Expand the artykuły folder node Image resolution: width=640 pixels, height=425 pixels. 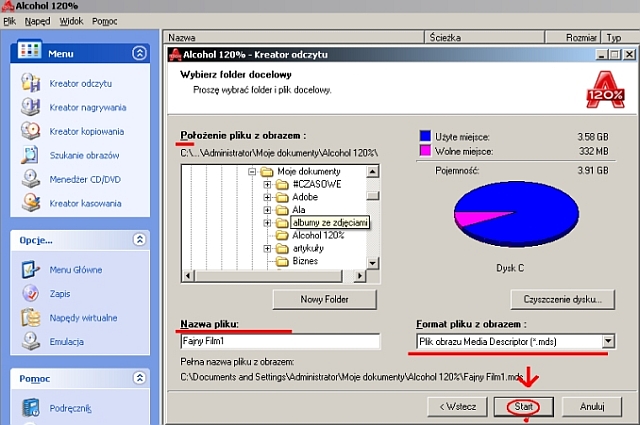(x=267, y=248)
